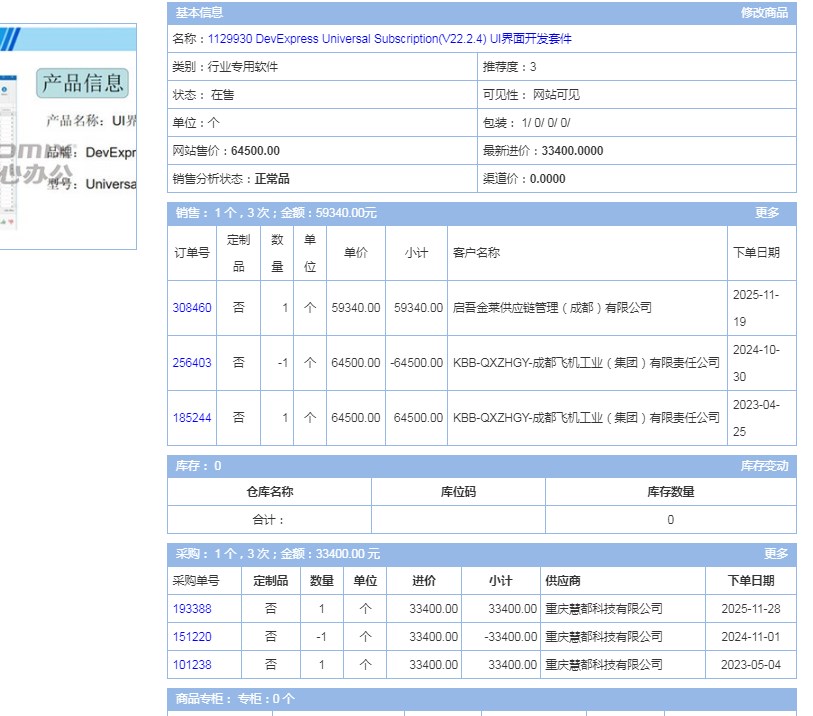
Task: Open purchase order 101238
Action: tap(192, 665)
